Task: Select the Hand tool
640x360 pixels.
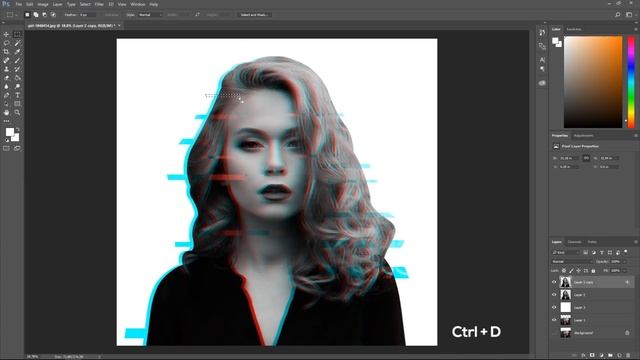Action: tap(6, 112)
